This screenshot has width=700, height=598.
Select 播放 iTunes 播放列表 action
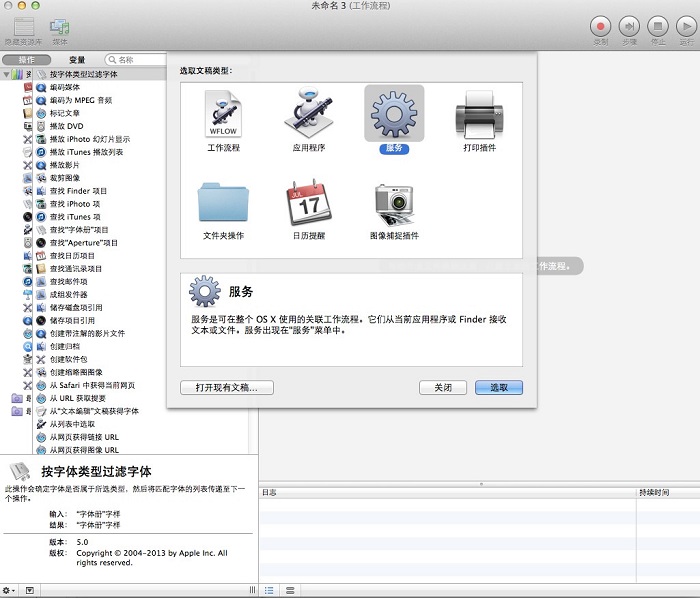tap(100, 152)
